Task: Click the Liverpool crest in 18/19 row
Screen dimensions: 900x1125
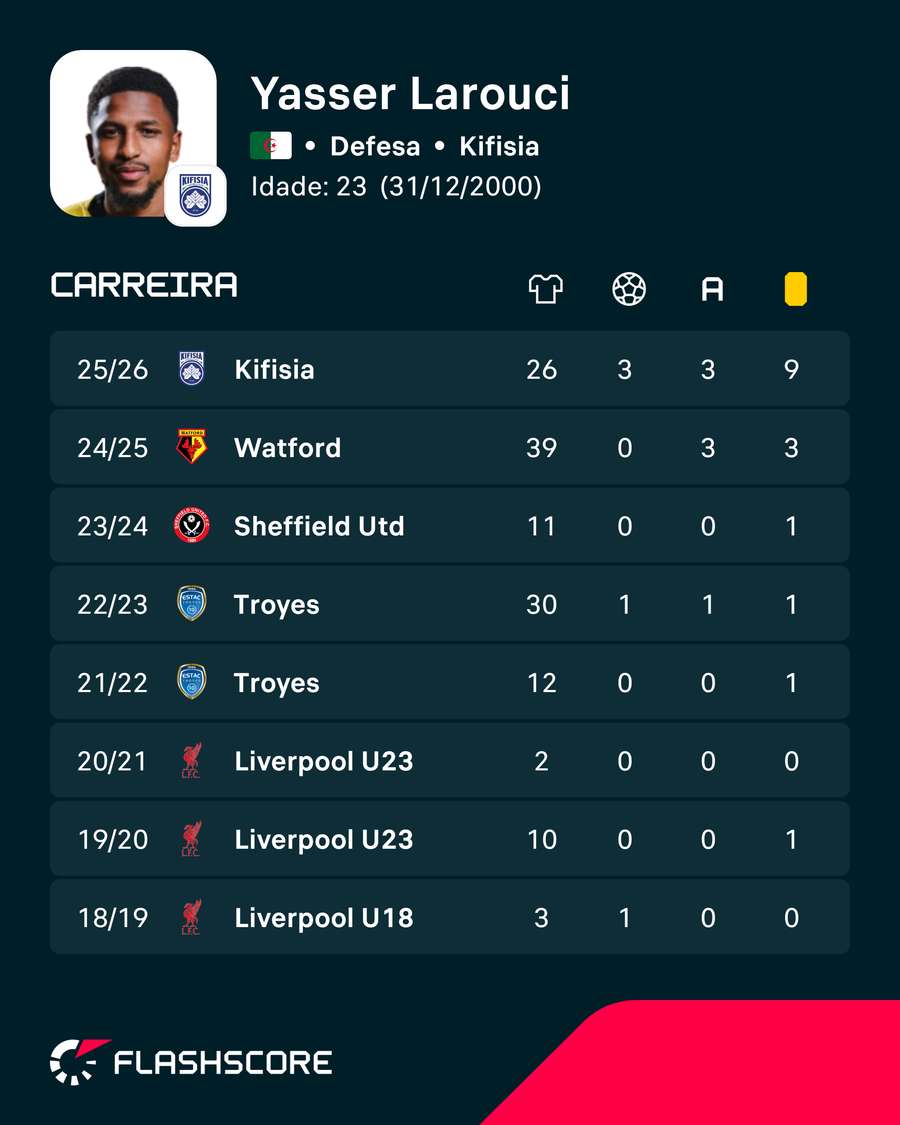Action: [192, 917]
